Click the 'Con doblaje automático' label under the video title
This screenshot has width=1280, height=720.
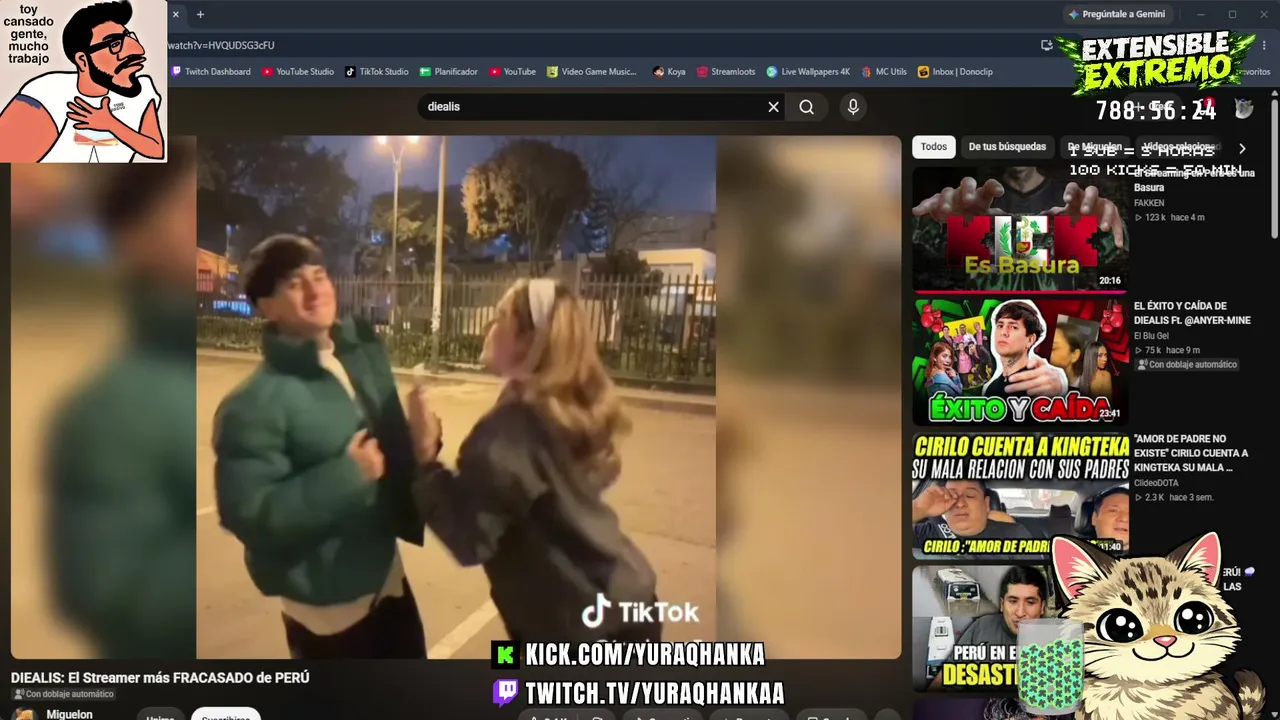pos(63,694)
